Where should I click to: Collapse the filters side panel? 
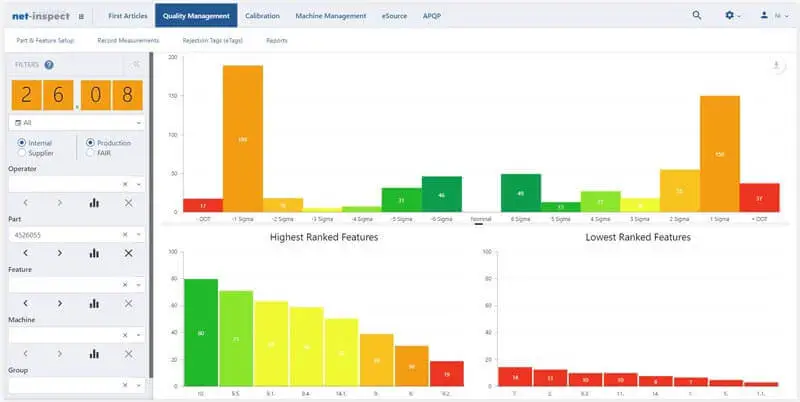click(x=136, y=64)
